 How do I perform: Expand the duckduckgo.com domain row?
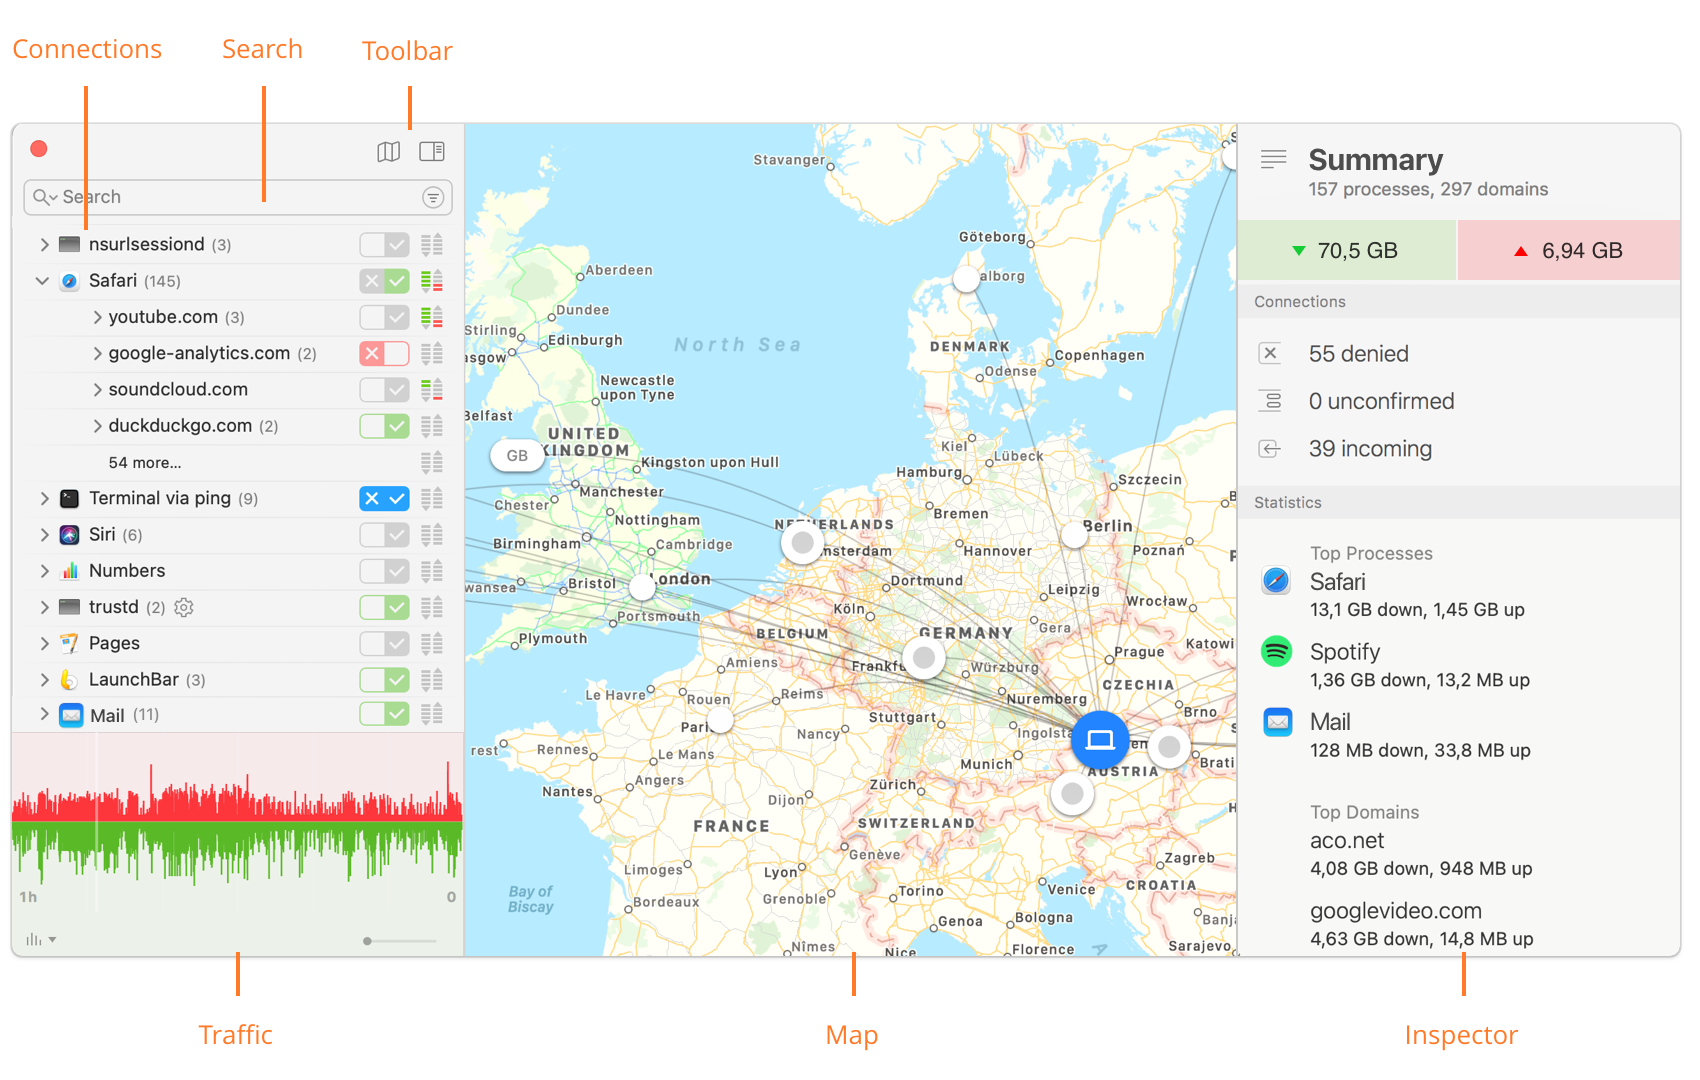pos(97,426)
